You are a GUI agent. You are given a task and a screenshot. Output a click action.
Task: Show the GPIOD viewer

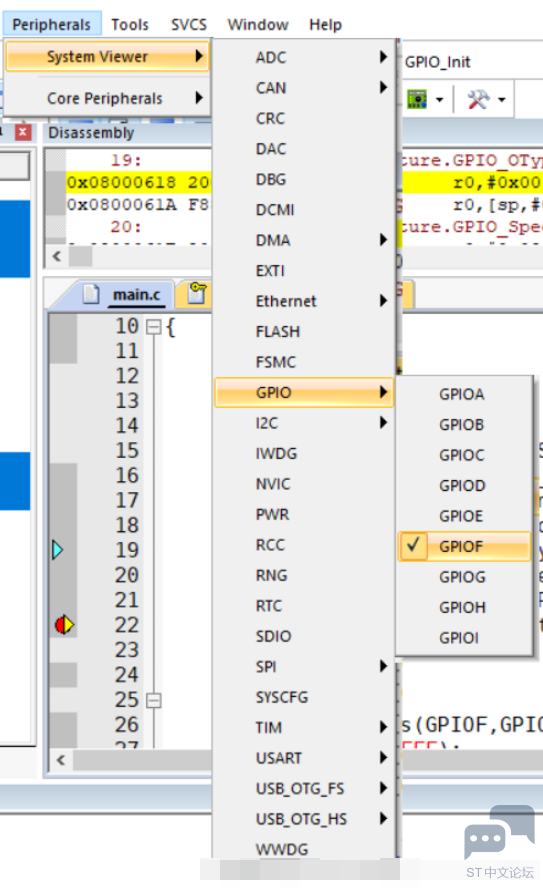pyautogui.click(x=464, y=486)
